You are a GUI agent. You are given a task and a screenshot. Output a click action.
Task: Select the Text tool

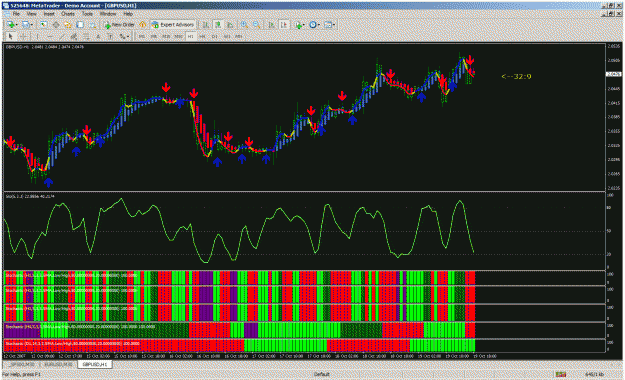point(98,36)
